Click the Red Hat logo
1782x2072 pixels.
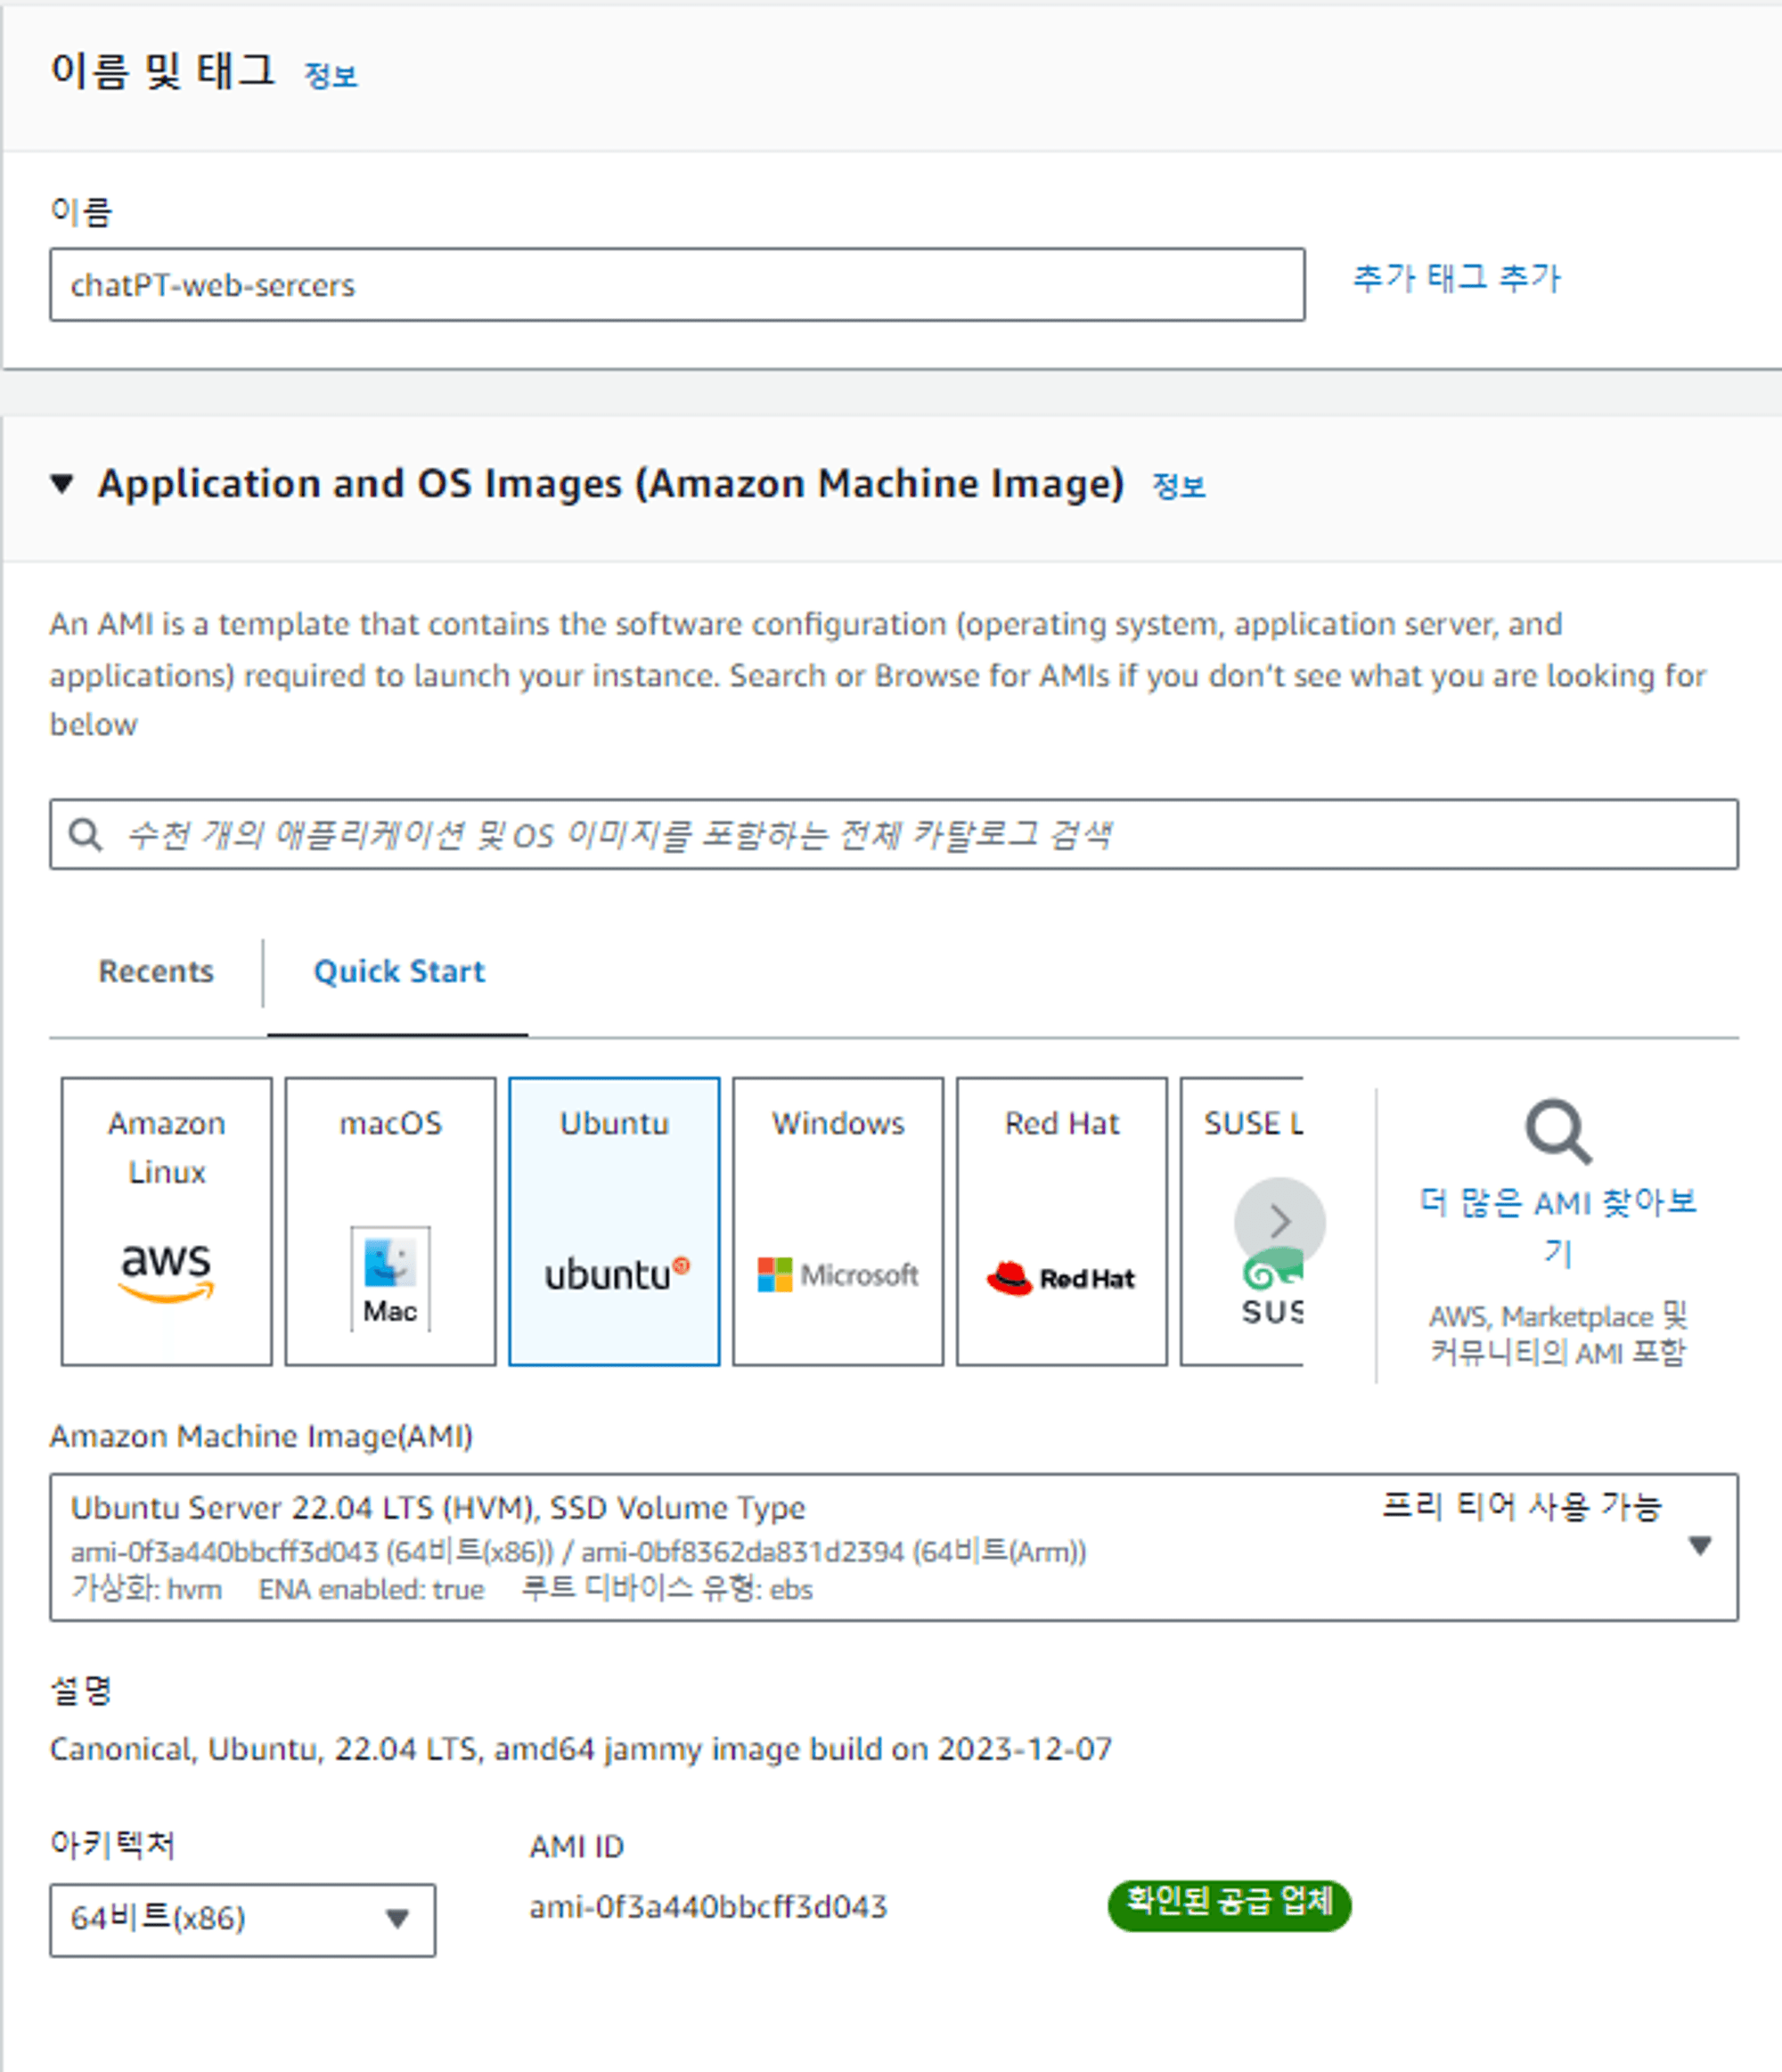pos(1061,1278)
